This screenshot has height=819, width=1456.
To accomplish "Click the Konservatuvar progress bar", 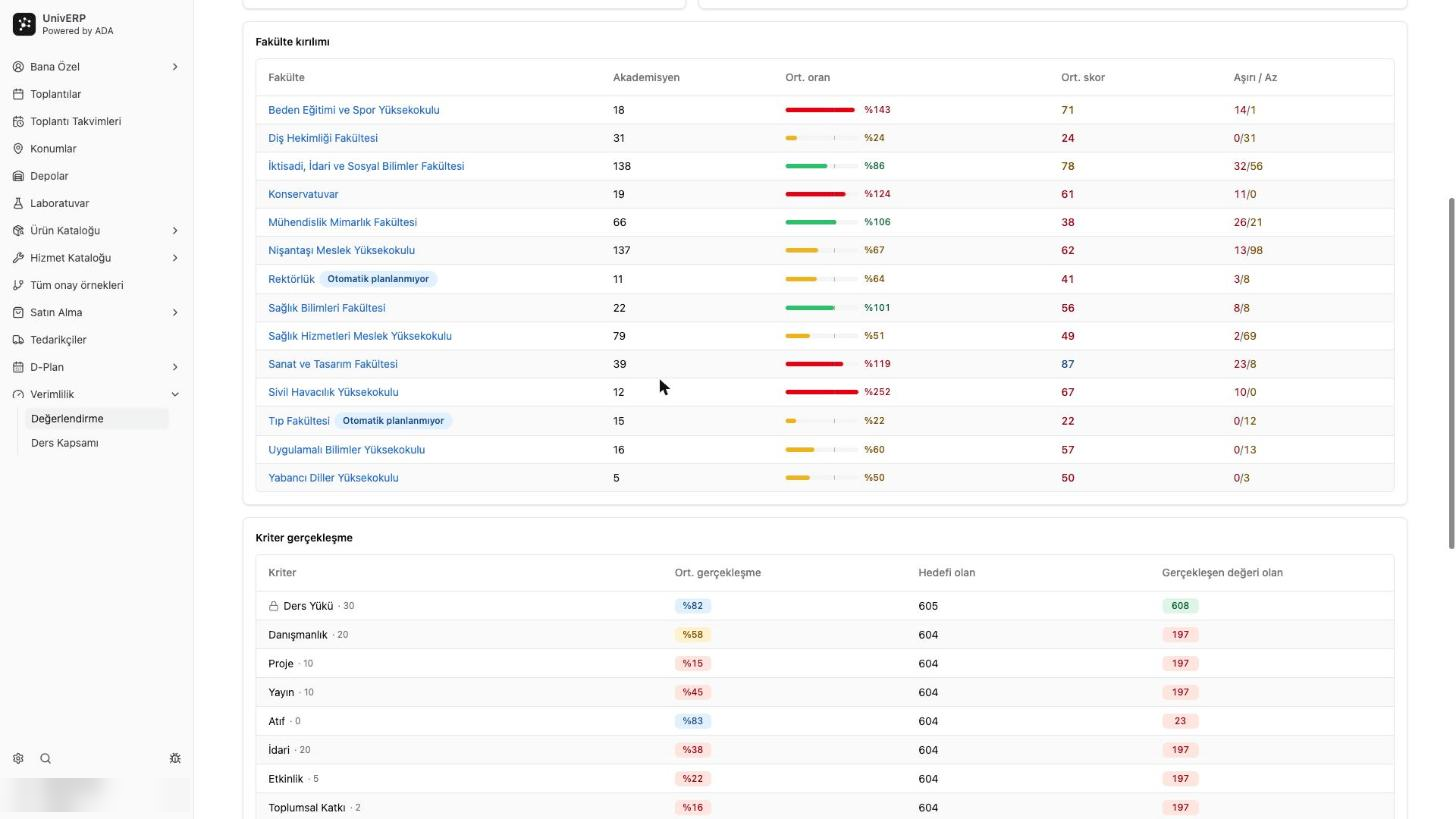I will point(821,194).
